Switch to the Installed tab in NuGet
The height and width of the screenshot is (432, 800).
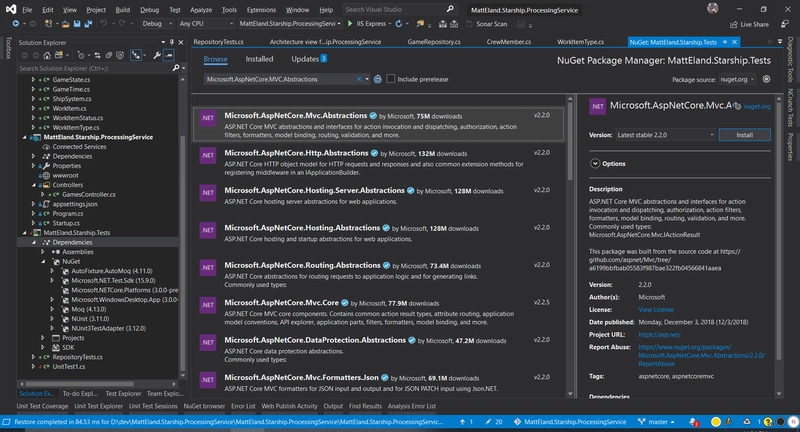tap(259, 59)
